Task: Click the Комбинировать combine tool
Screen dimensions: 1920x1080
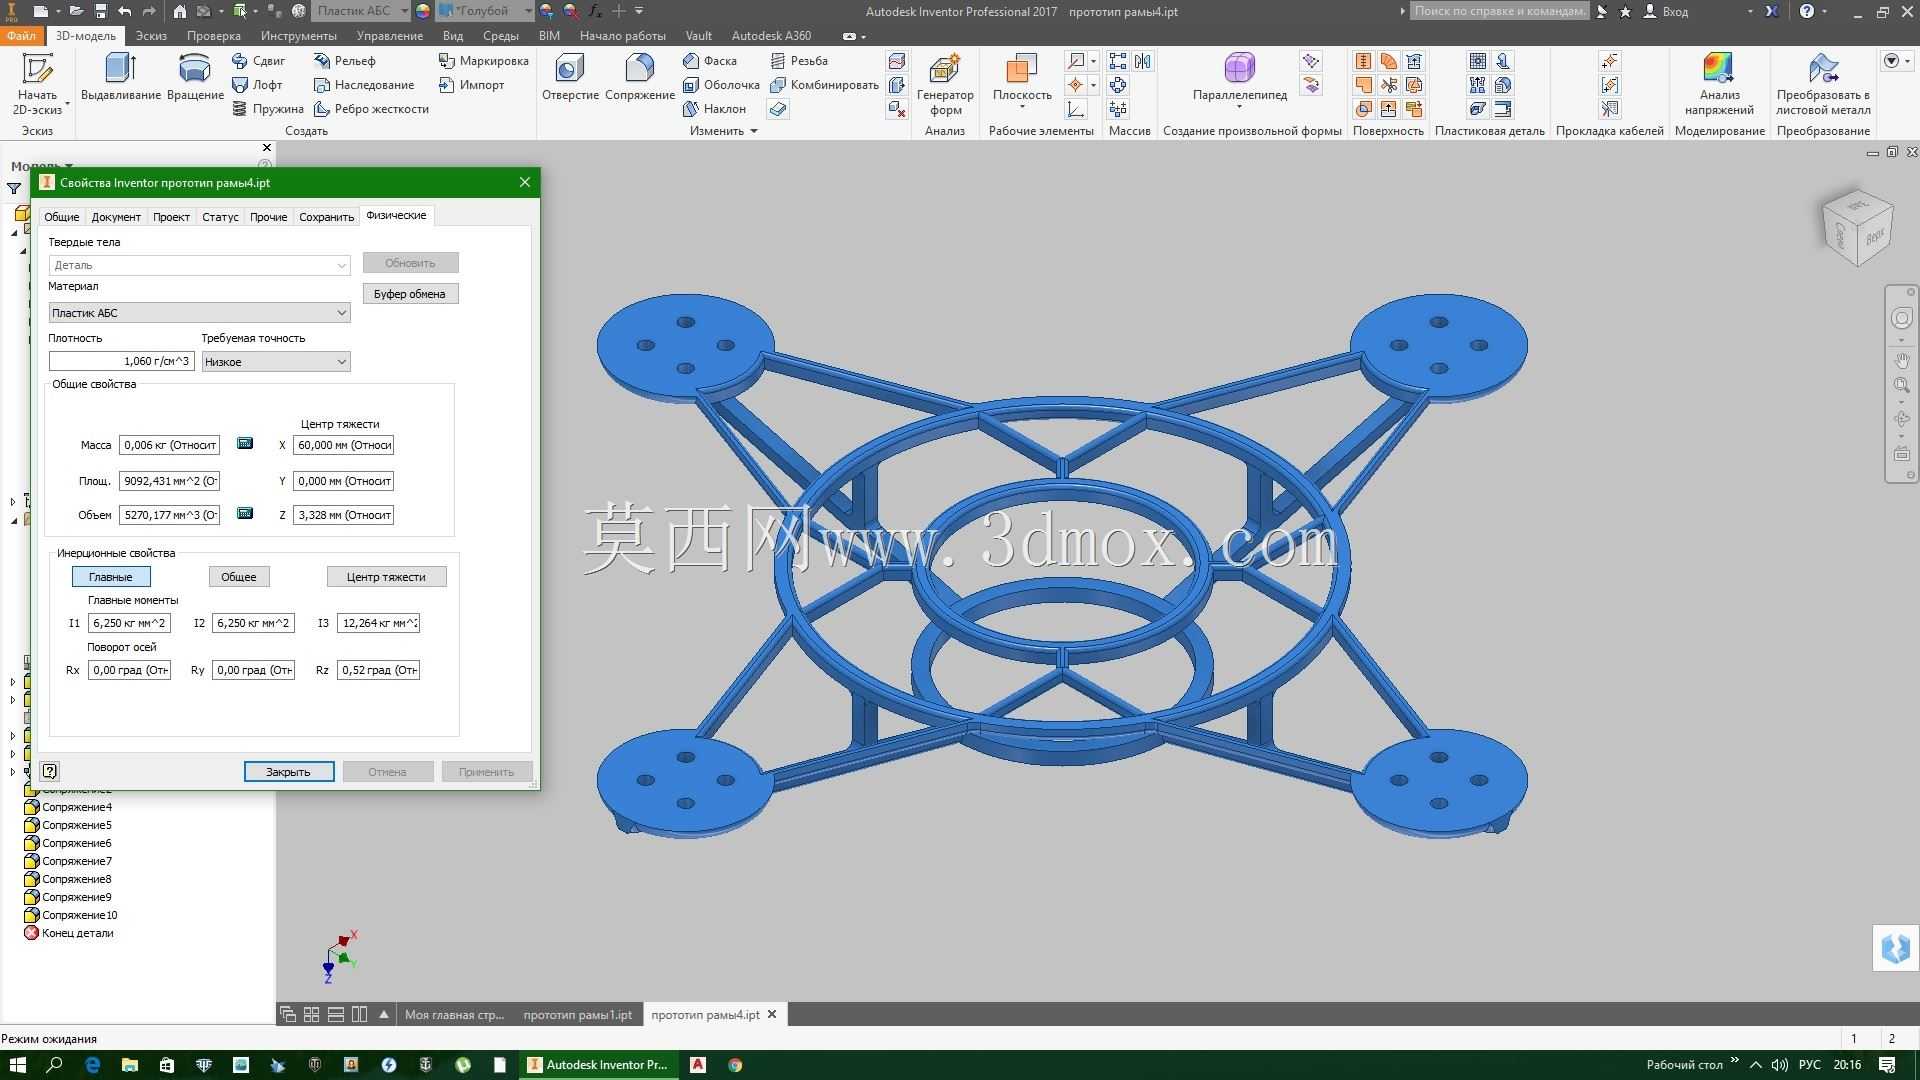Action: point(824,85)
